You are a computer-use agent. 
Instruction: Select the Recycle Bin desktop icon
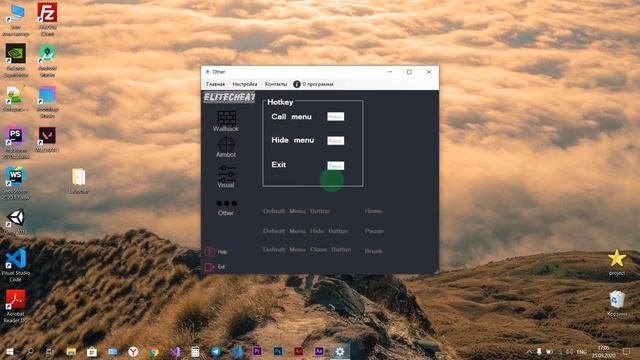coord(617,303)
